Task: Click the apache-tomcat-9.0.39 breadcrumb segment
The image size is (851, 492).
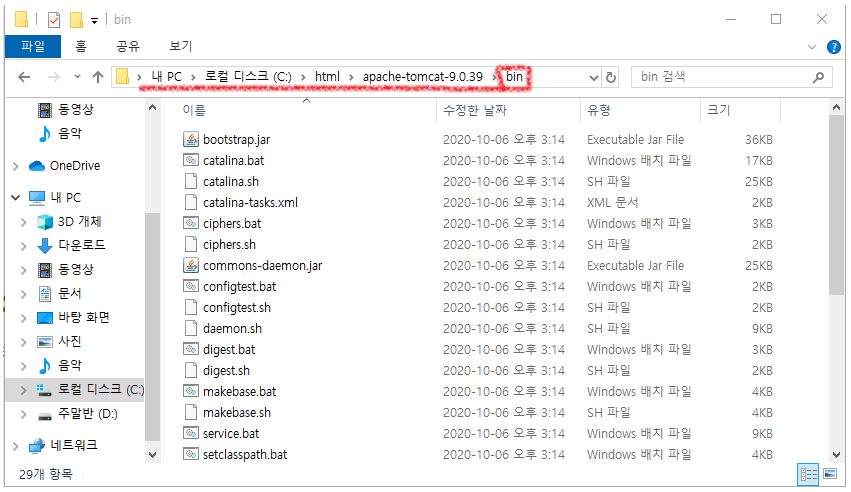Action: click(423, 77)
